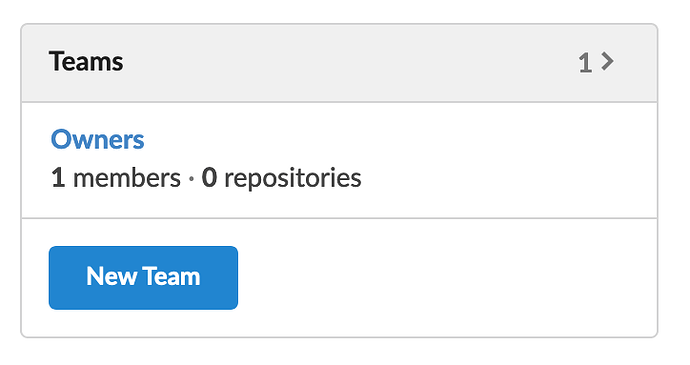This screenshot has width=690, height=365.
Task: Click the New Team button
Action: (143, 277)
